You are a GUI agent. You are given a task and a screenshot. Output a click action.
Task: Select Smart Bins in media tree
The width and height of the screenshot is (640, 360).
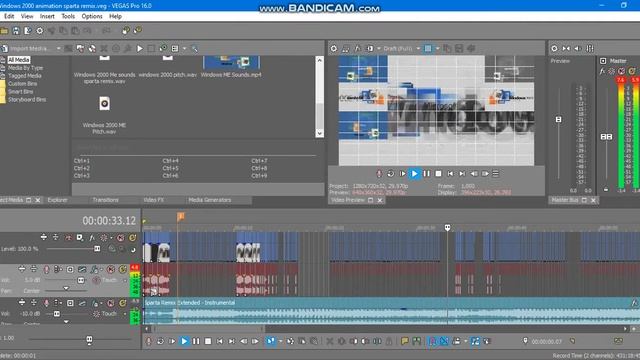click(x=20, y=91)
